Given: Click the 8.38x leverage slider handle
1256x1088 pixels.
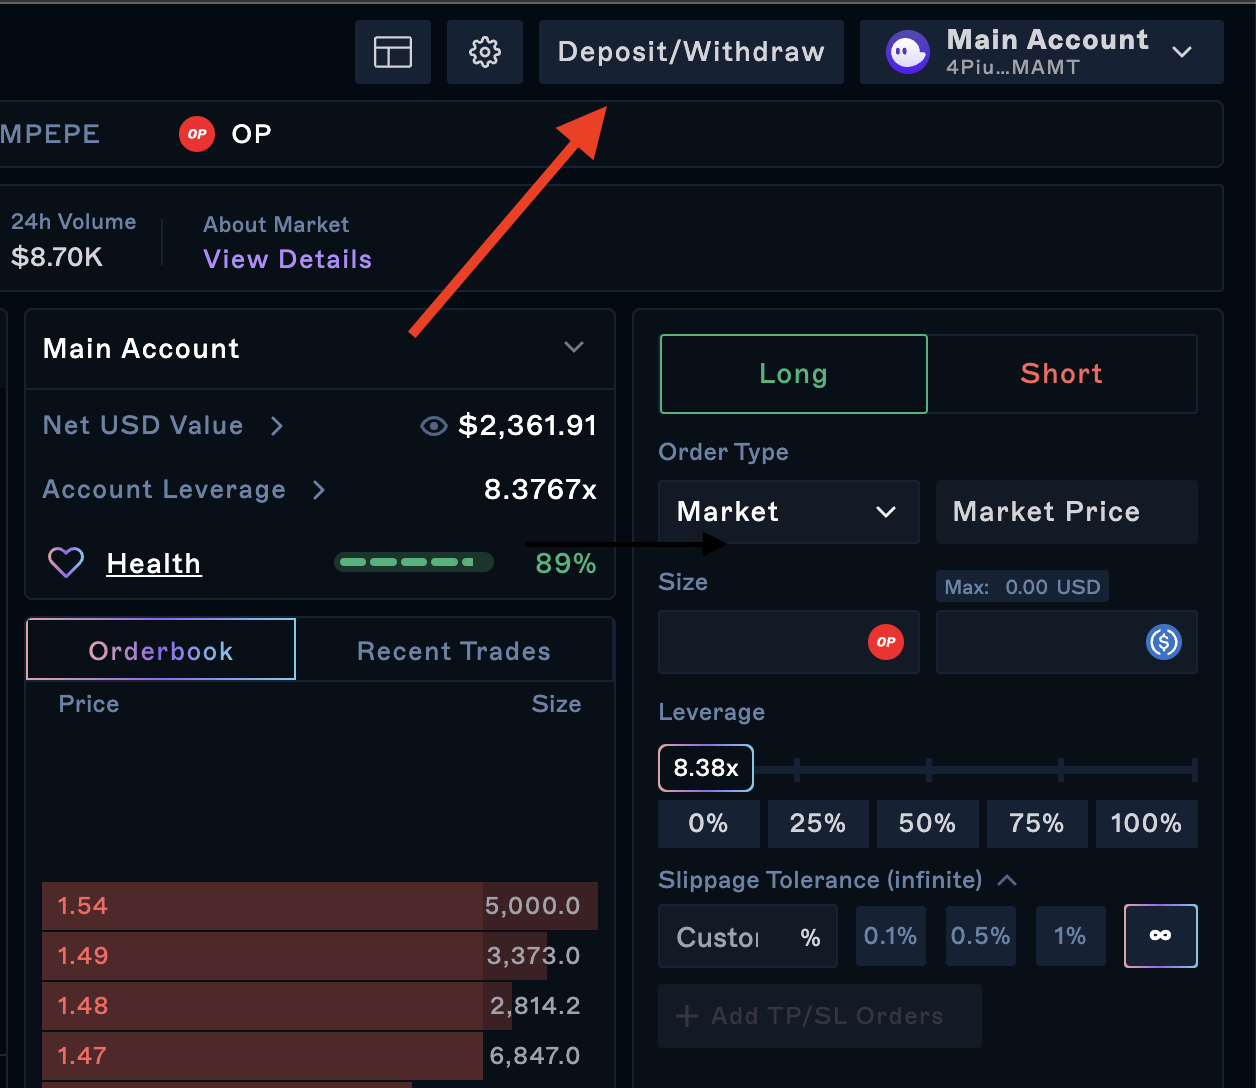Looking at the screenshot, I should (706, 768).
